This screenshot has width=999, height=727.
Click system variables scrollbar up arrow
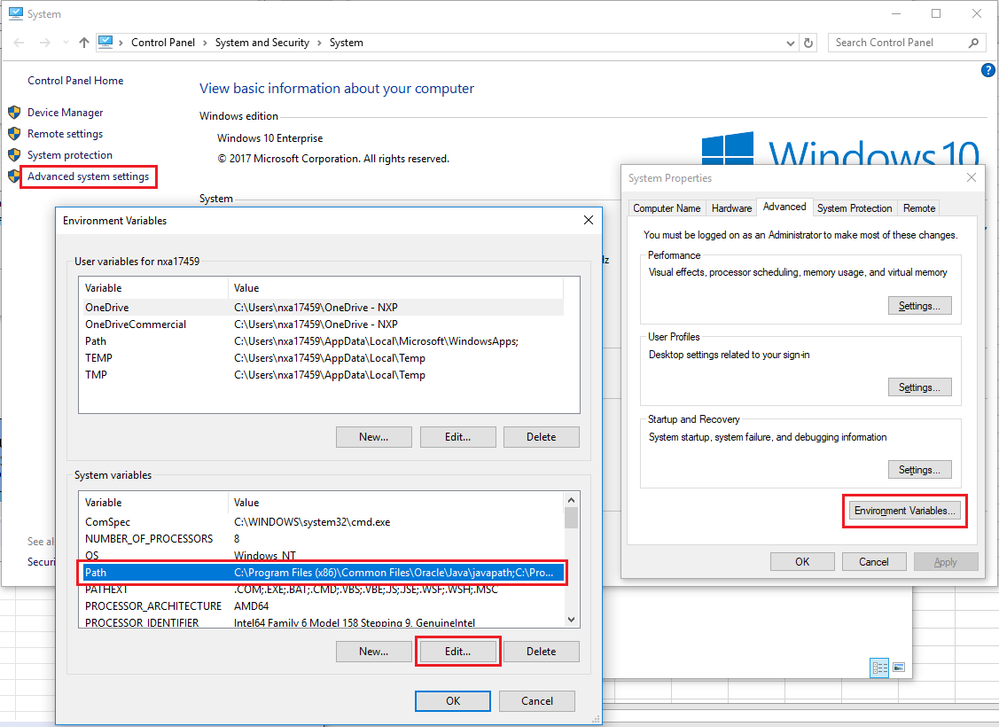coord(571,500)
